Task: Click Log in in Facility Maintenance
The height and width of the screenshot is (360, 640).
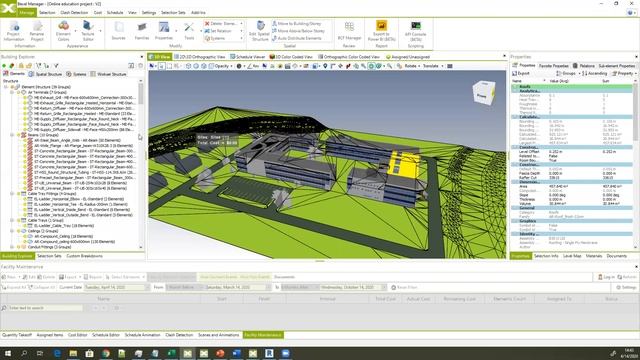Action: 606,277
